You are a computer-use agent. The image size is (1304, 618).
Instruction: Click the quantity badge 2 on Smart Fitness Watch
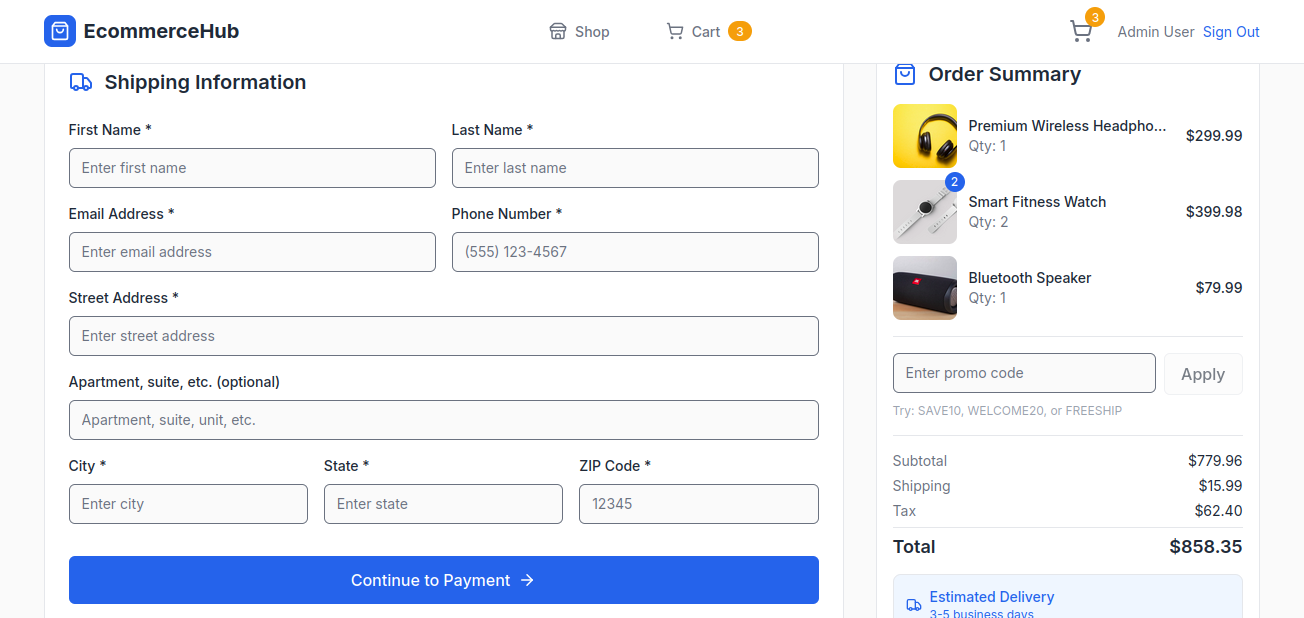(954, 182)
